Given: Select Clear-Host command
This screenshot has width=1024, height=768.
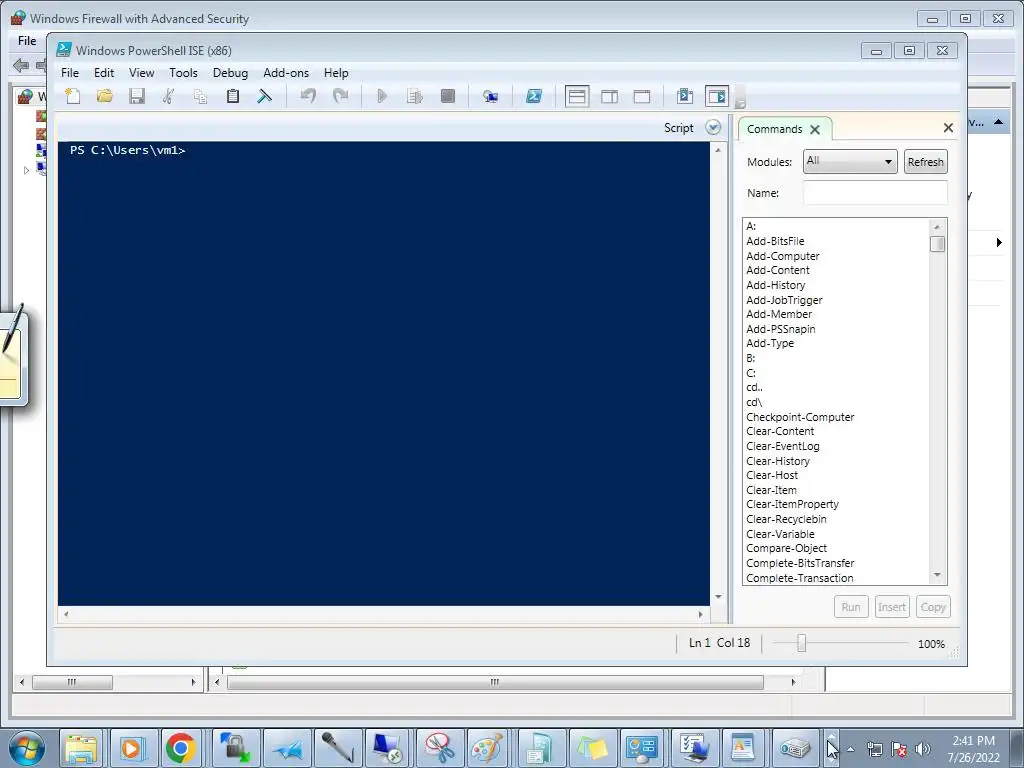Looking at the screenshot, I should [x=772, y=475].
